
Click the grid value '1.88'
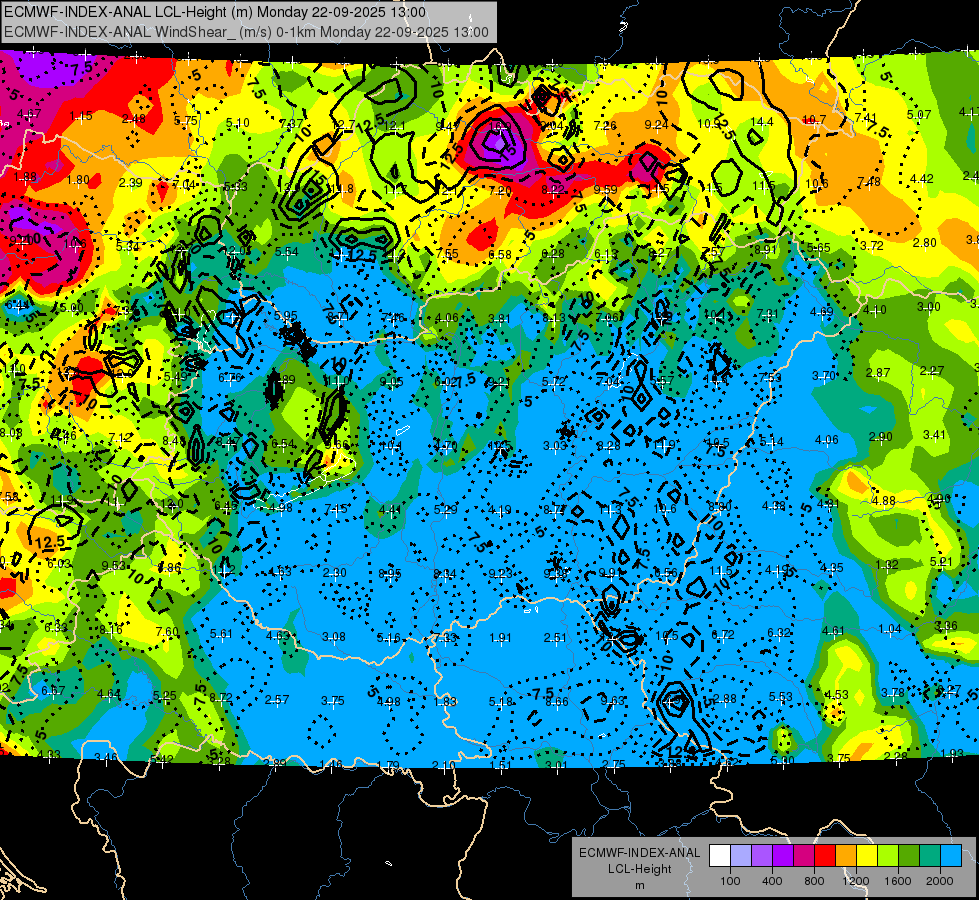tap(25, 177)
